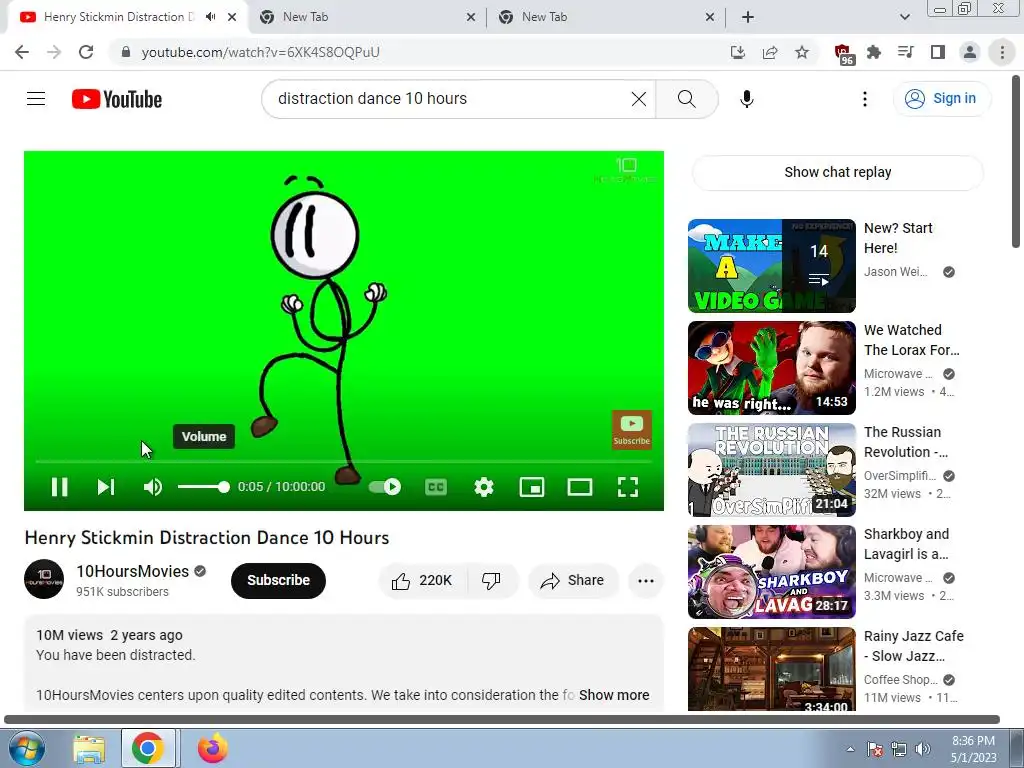Open the tab search dropdown arrow
The image size is (1024, 768).
tap(904, 17)
